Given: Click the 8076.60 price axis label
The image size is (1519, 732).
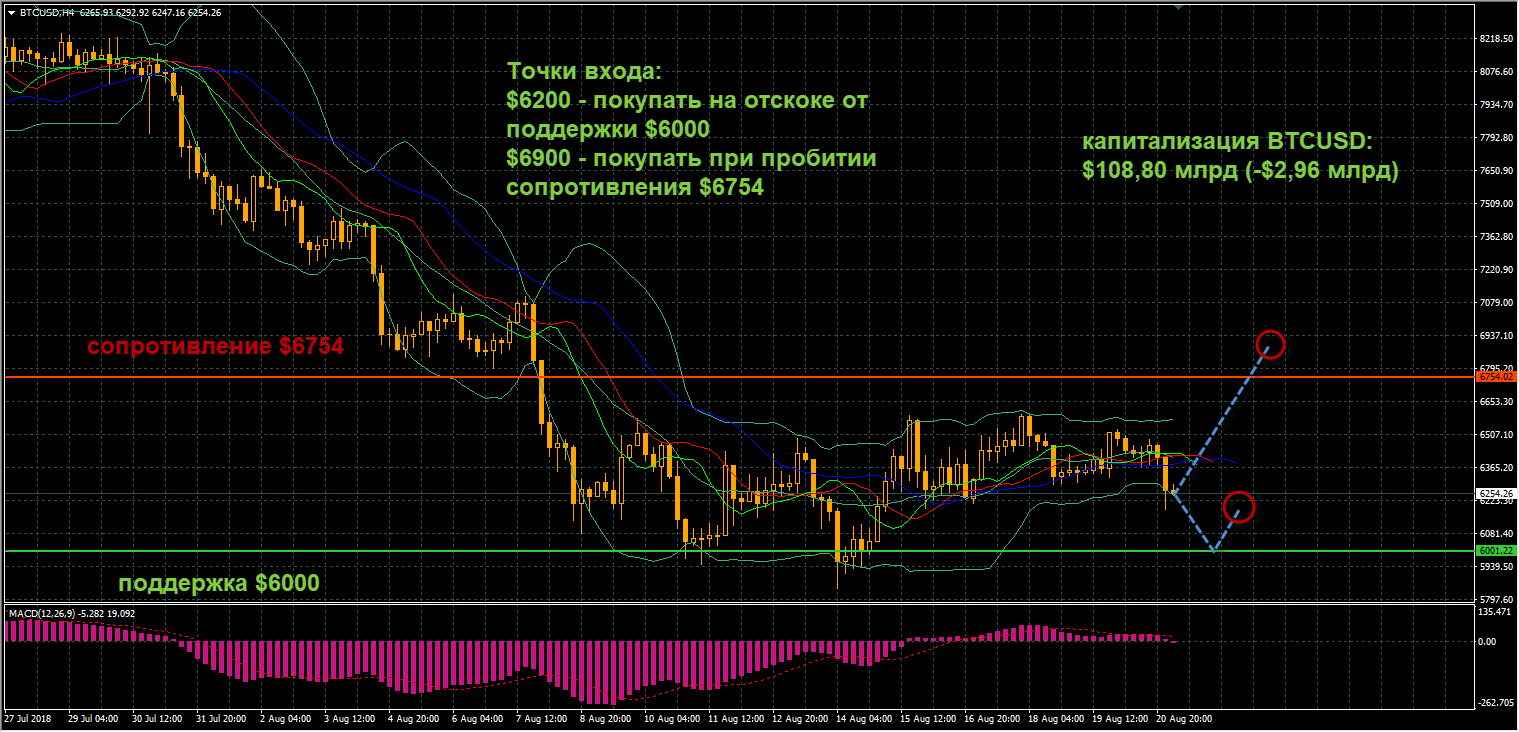Looking at the screenshot, I should click(1494, 72).
